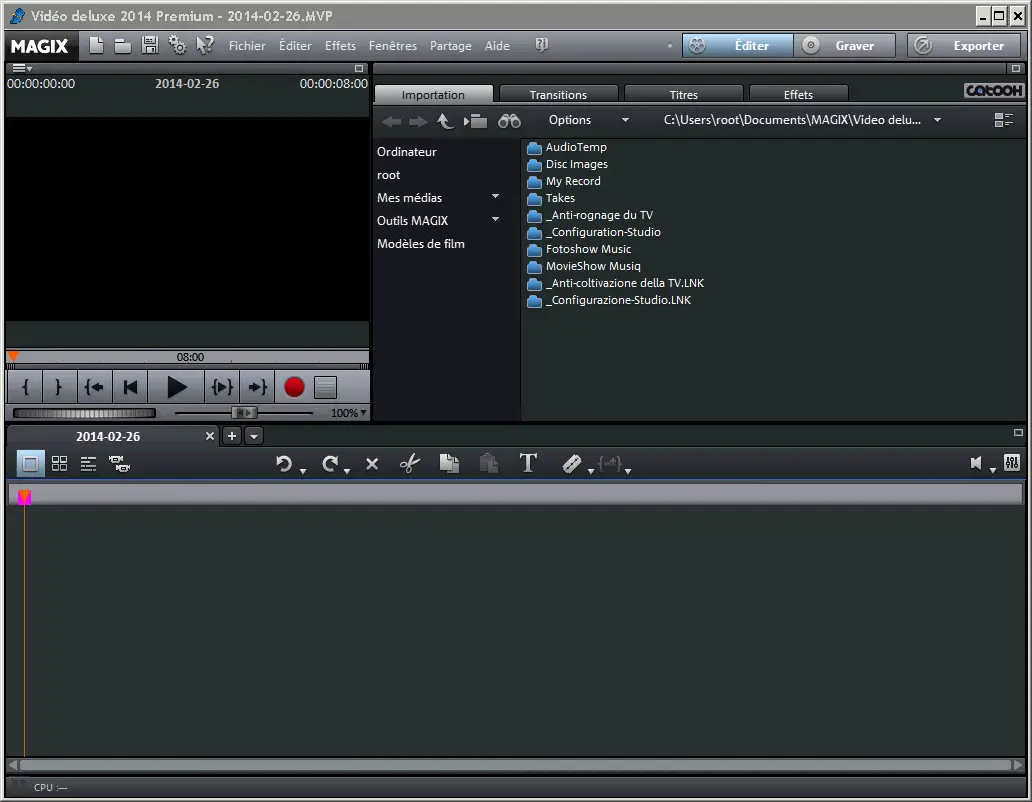Image resolution: width=1032 pixels, height=802 pixels.
Task: Switch to timeline mode
Action: (x=88, y=464)
